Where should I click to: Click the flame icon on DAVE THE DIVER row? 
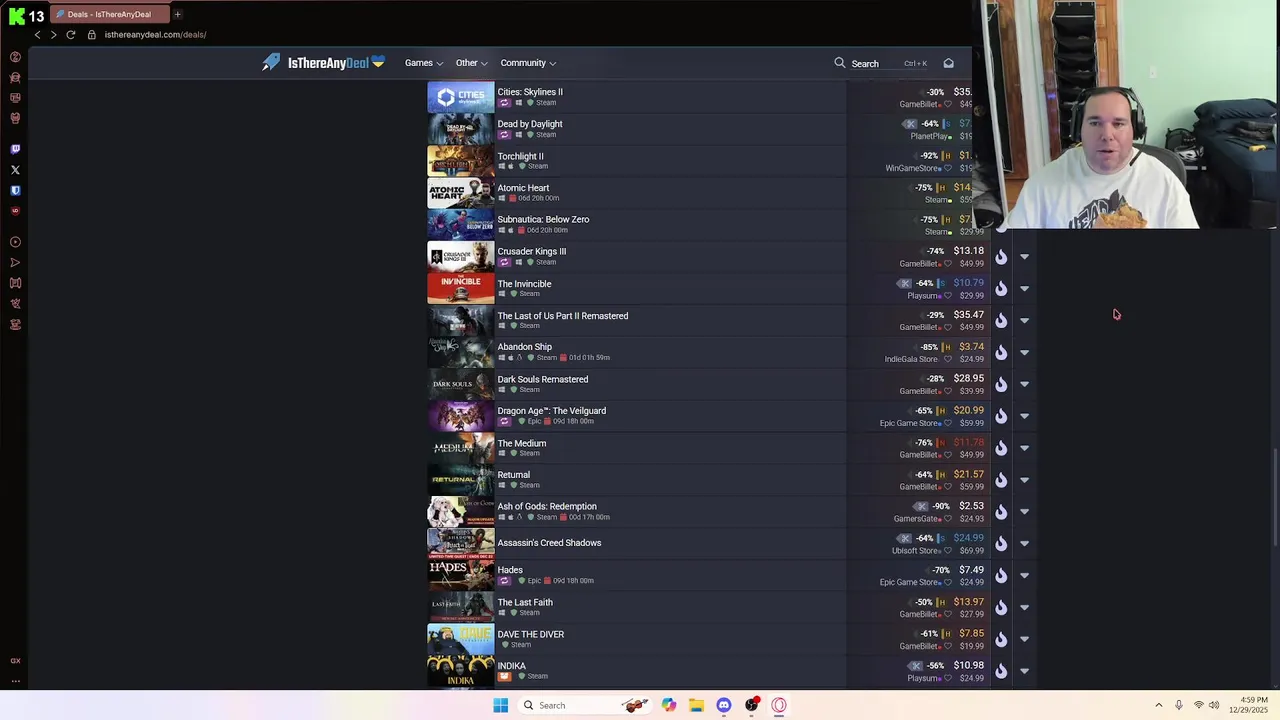[x=1000, y=639]
